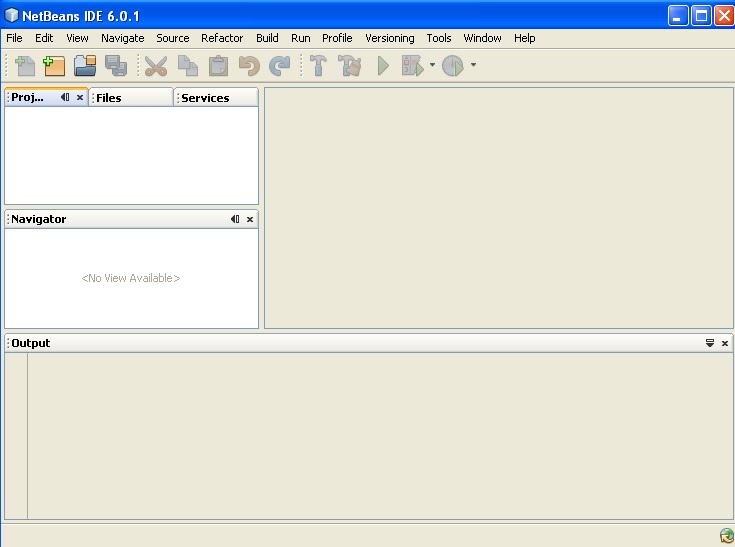735x547 pixels.
Task: Open the Profile menu
Action: coord(337,38)
